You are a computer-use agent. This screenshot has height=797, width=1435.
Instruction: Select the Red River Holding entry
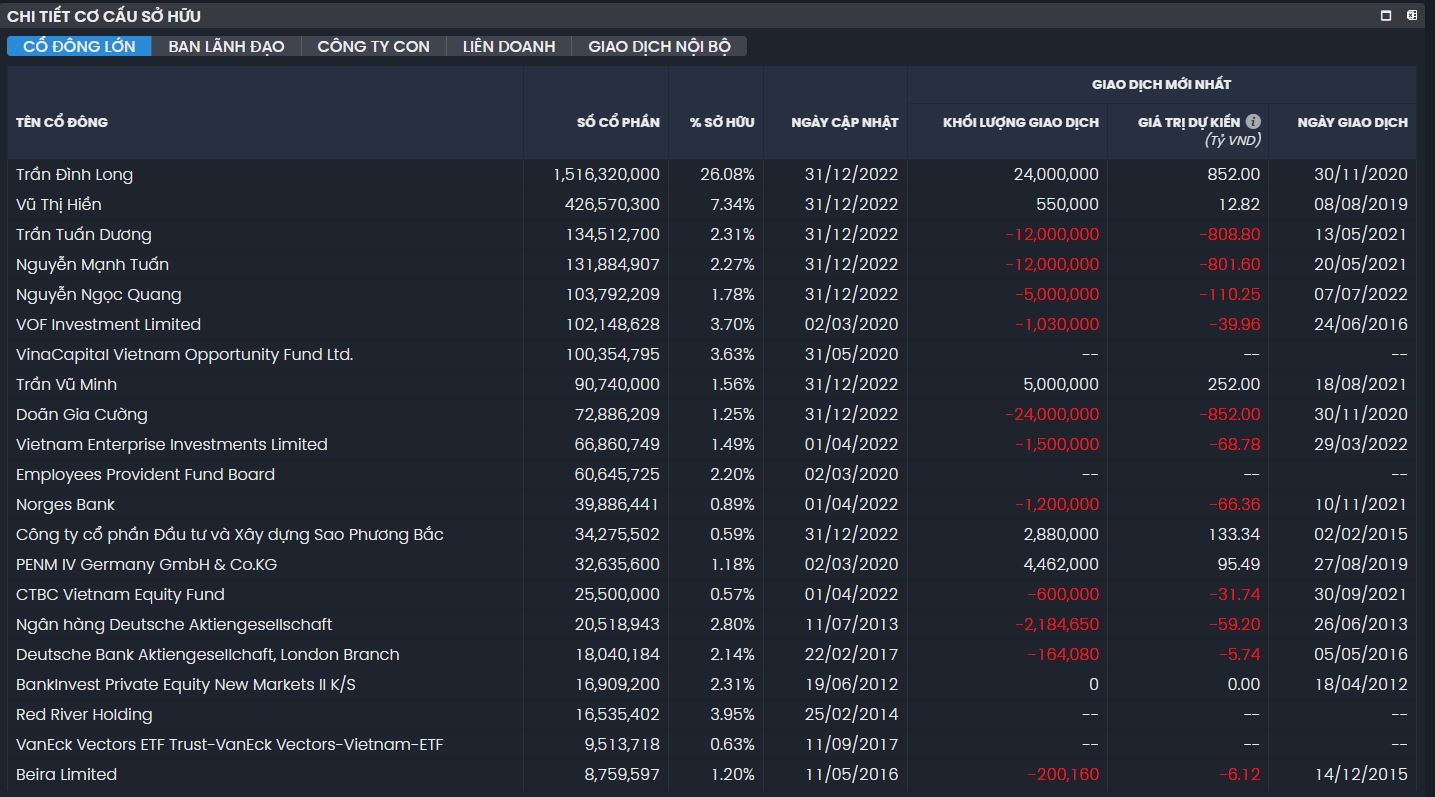(x=84, y=714)
